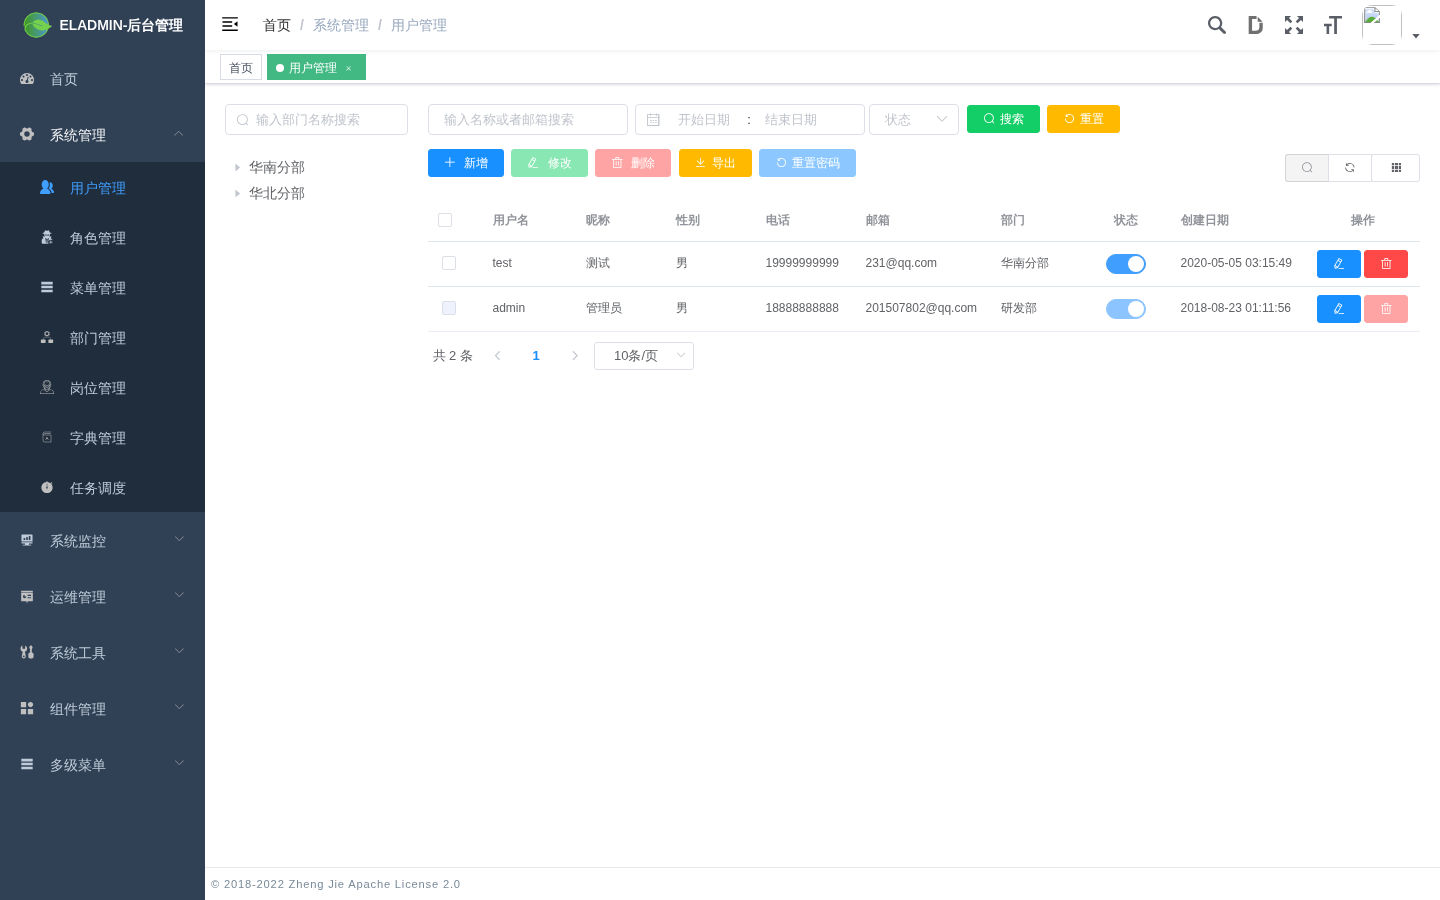Screen dimensions: 1440x900
Task: Focus the department name search field
Action: (x=316, y=119)
